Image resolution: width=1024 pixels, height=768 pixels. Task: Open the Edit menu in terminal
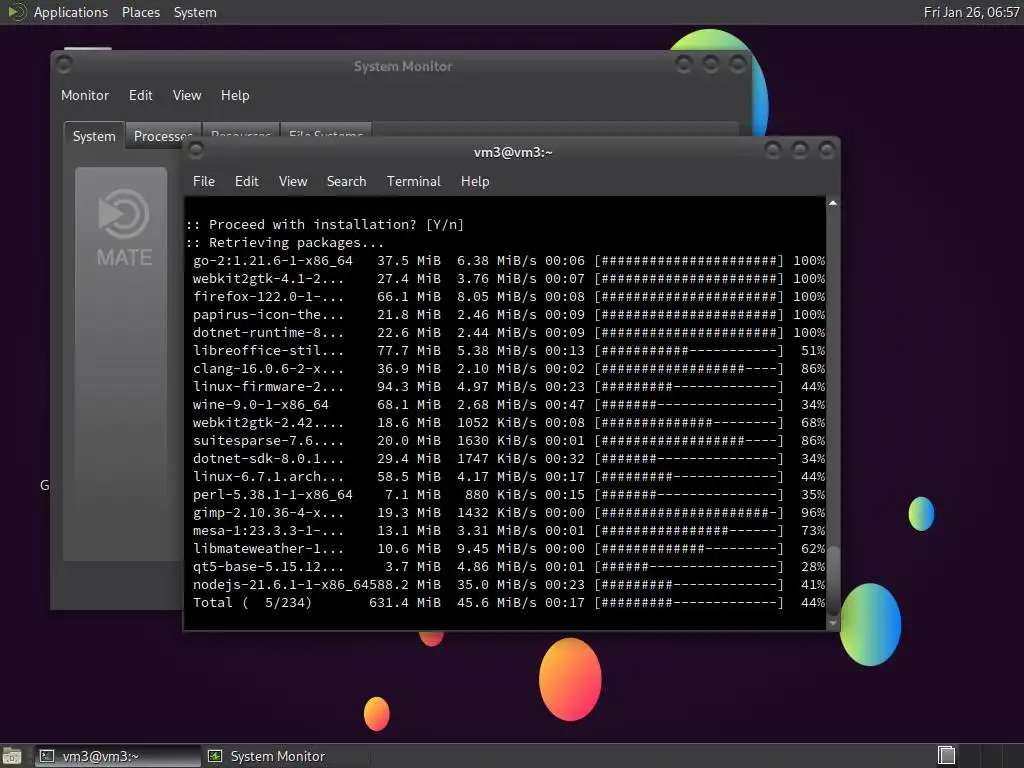click(246, 182)
